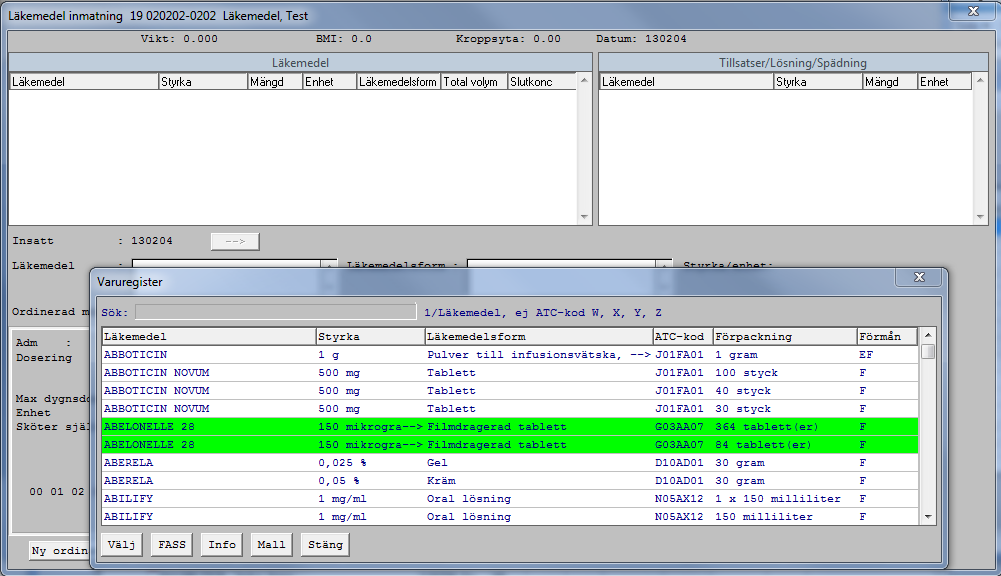This screenshot has height=576, width=1001.
Task: Sort Varuregister by Styrka column header
Action: click(370, 337)
